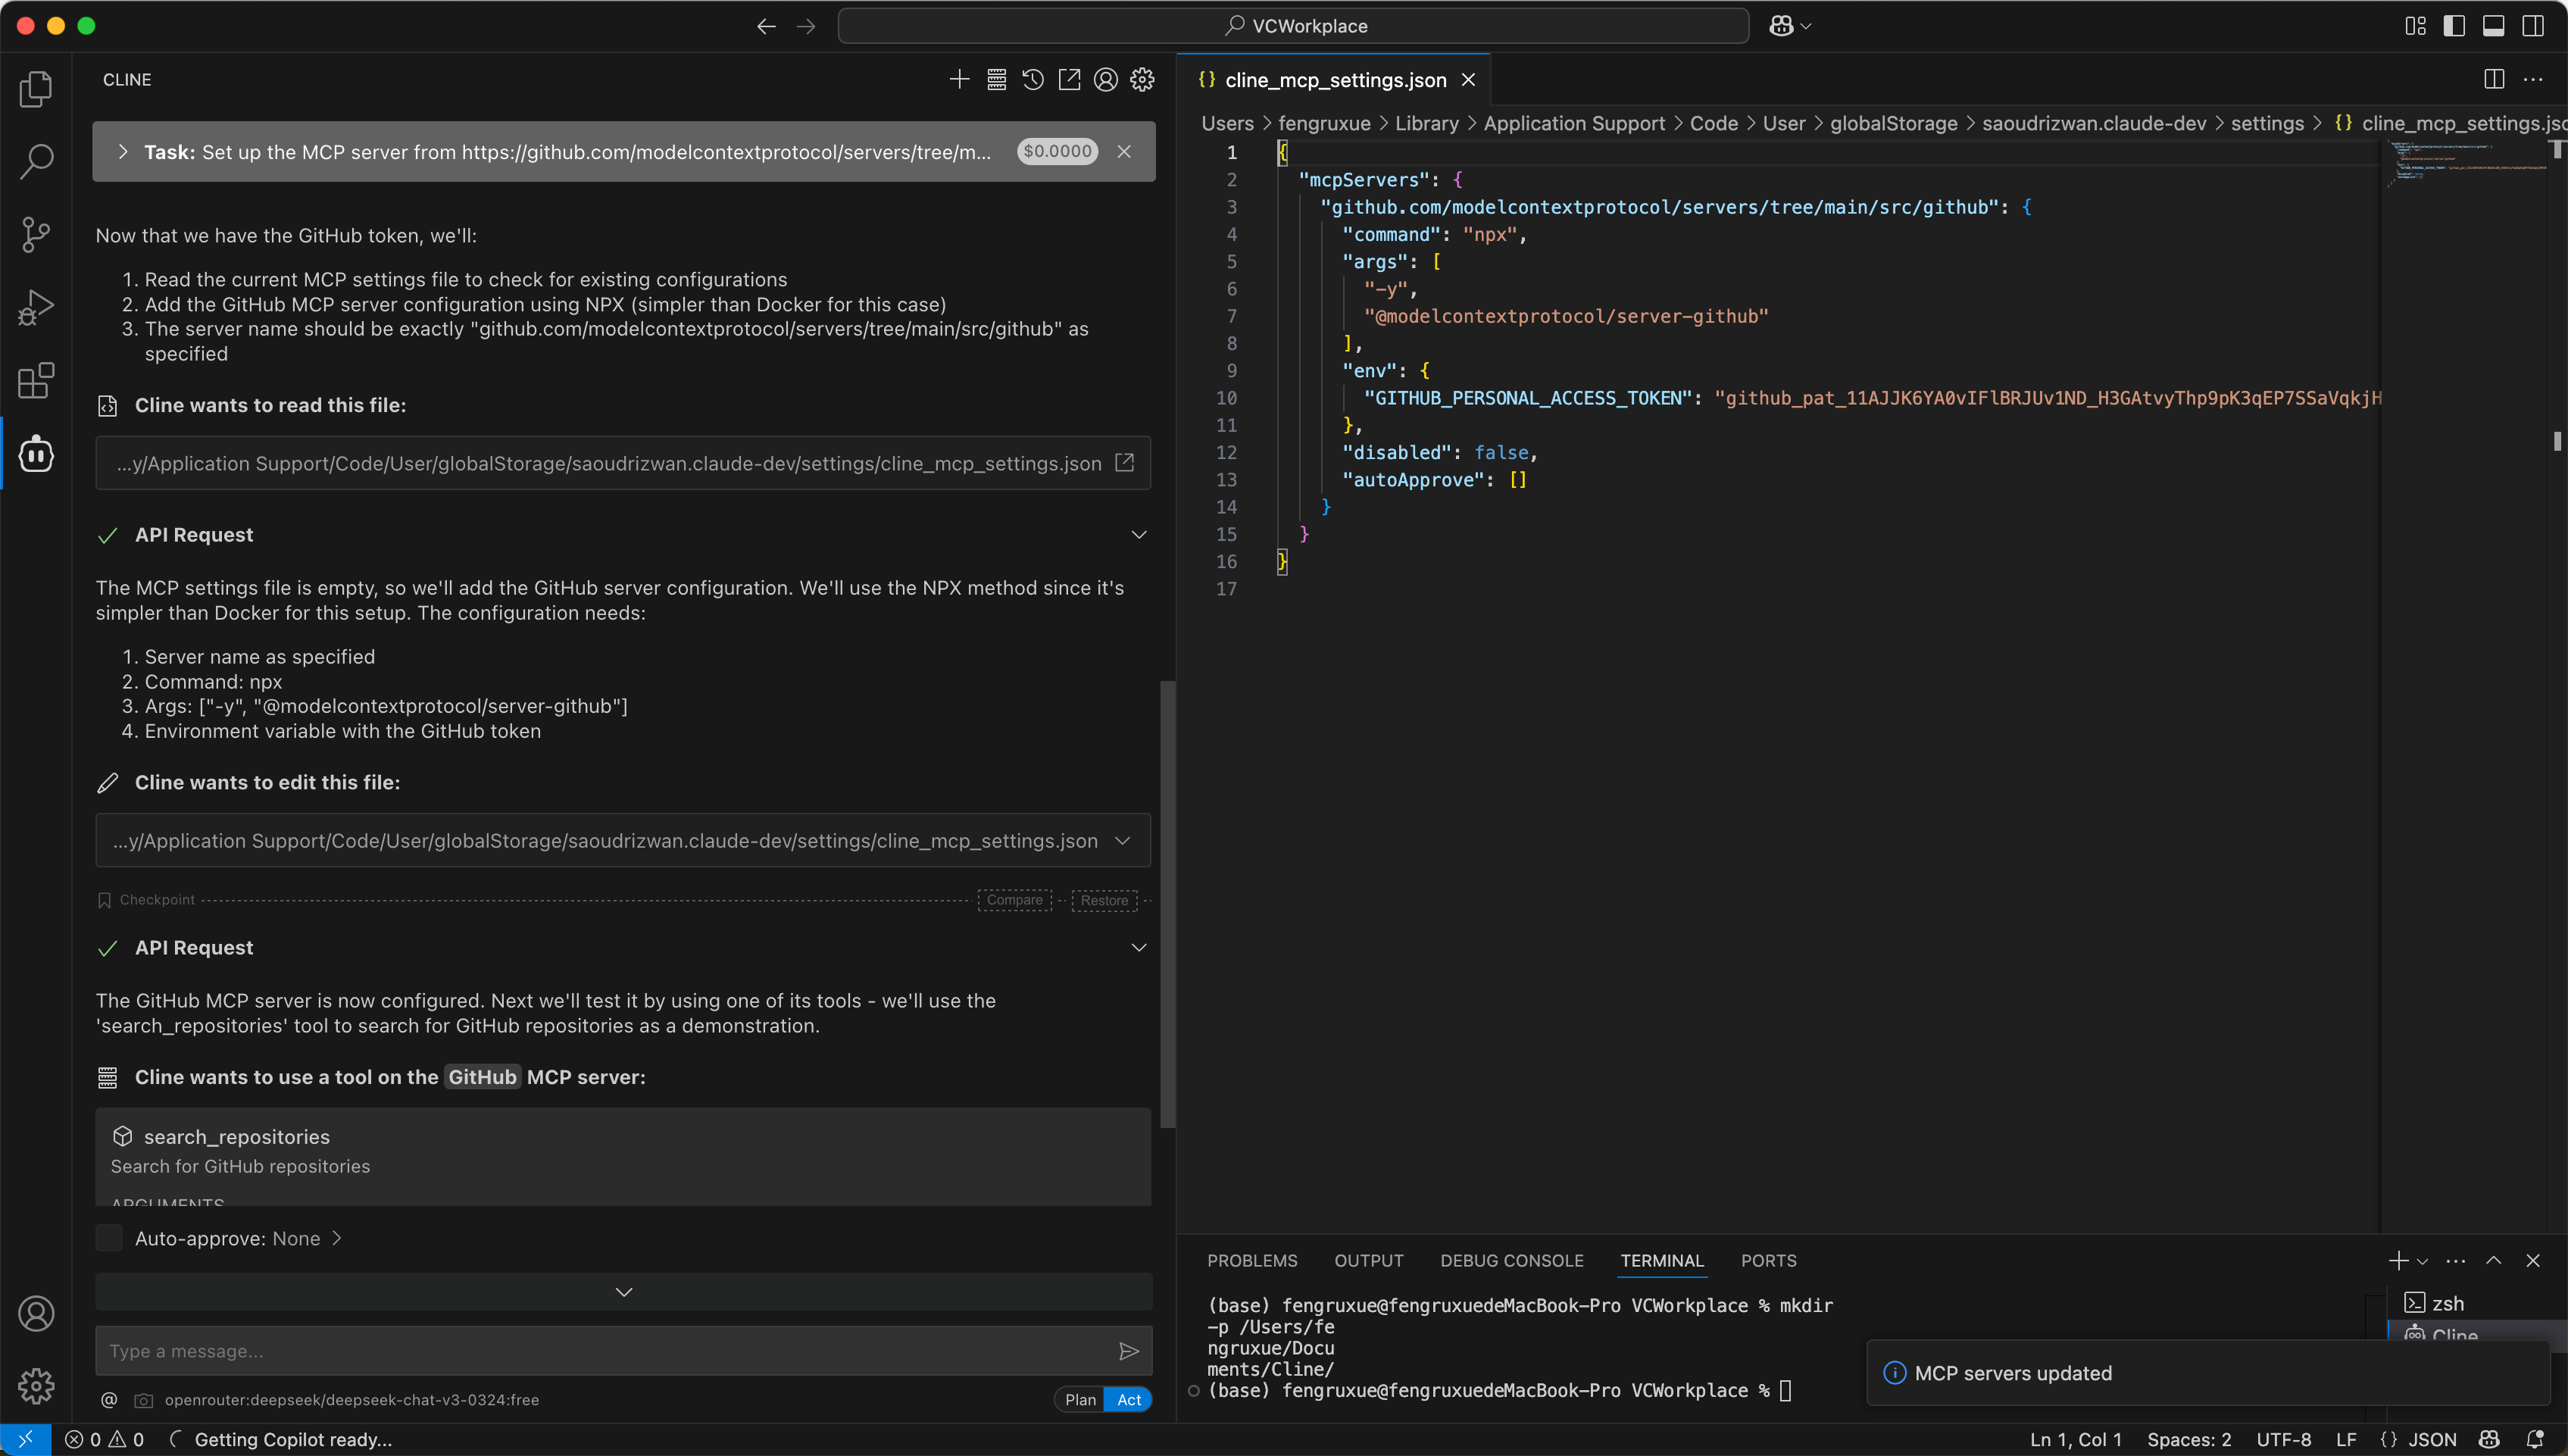This screenshot has width=2568, height=1456.
Task: Click the MCP Servers icon in Cline header
Action: coord(996,80)
